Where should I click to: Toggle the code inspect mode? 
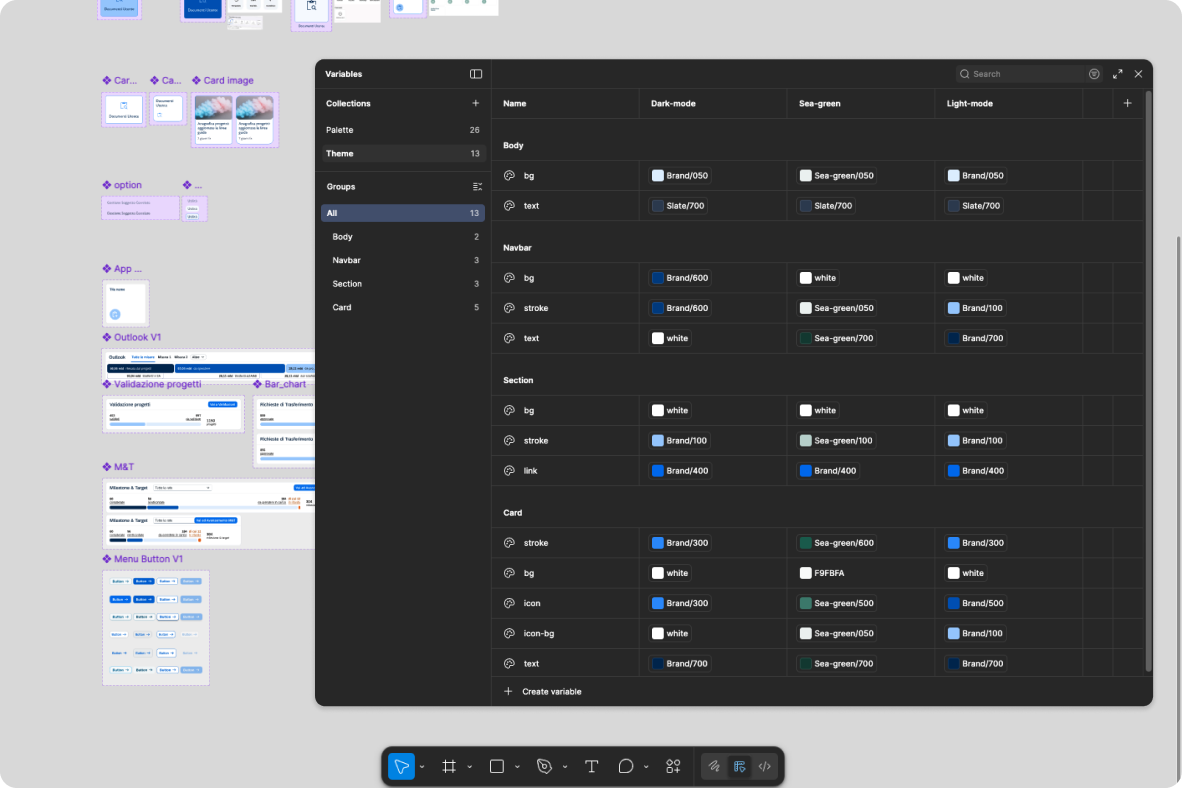click(763, 766)
